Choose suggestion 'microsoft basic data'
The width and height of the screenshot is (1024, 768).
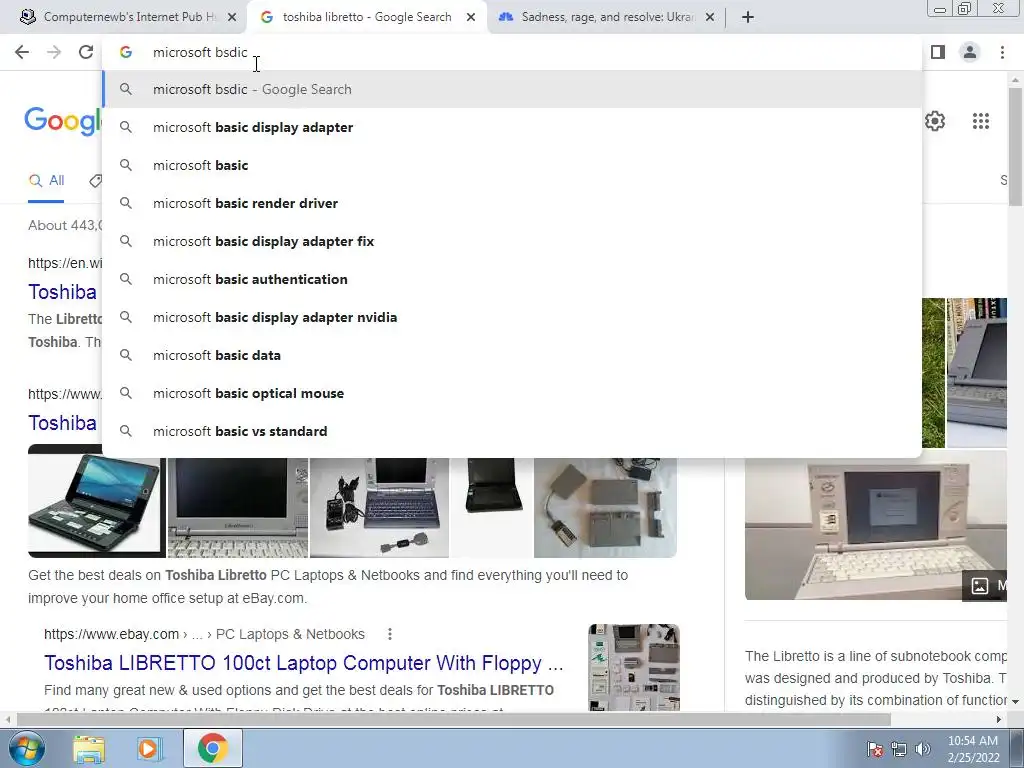coord(513,355)
